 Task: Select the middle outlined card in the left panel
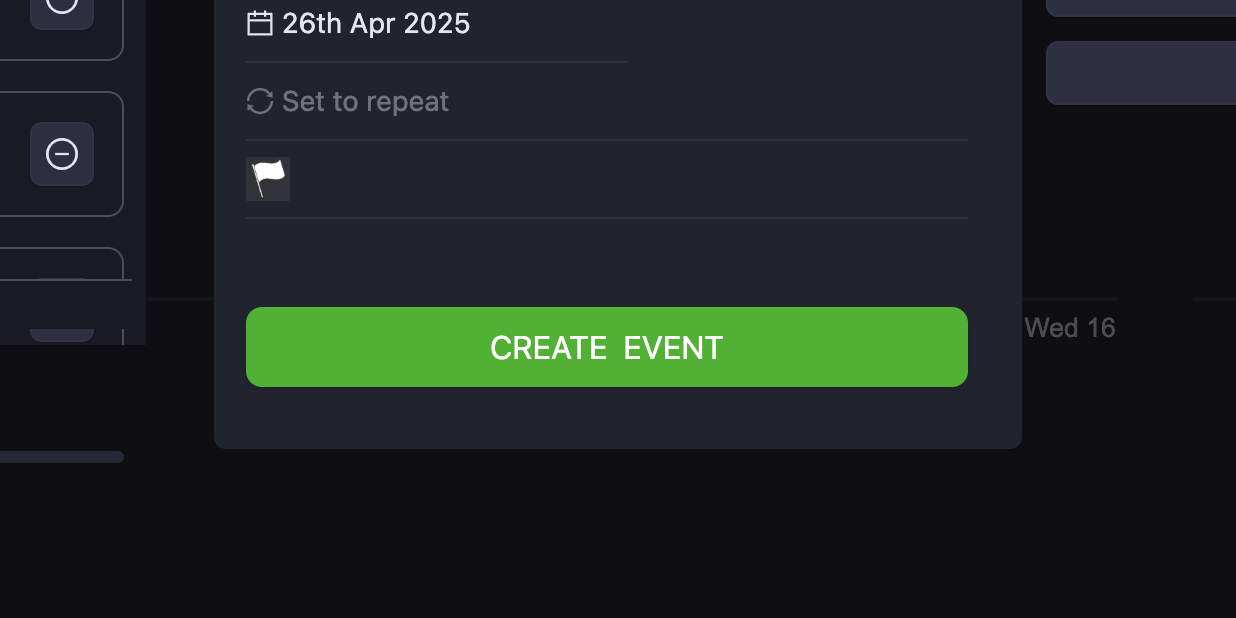pos(61,154)
